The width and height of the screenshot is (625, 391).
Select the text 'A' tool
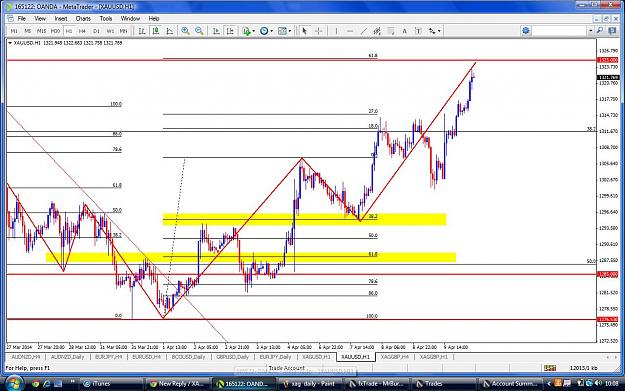[404, 31]
